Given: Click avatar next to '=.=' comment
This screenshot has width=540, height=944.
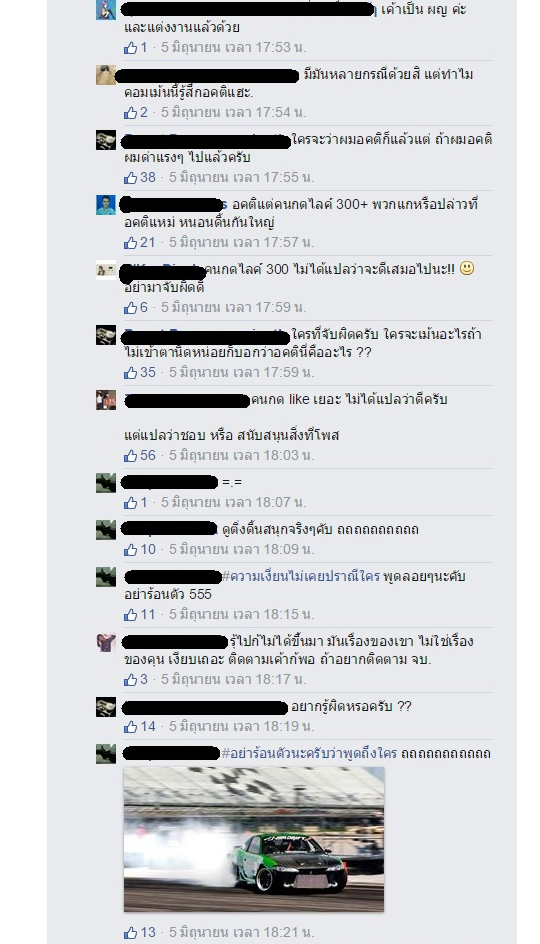Looking at the screenshot, I should click(106, 483).
